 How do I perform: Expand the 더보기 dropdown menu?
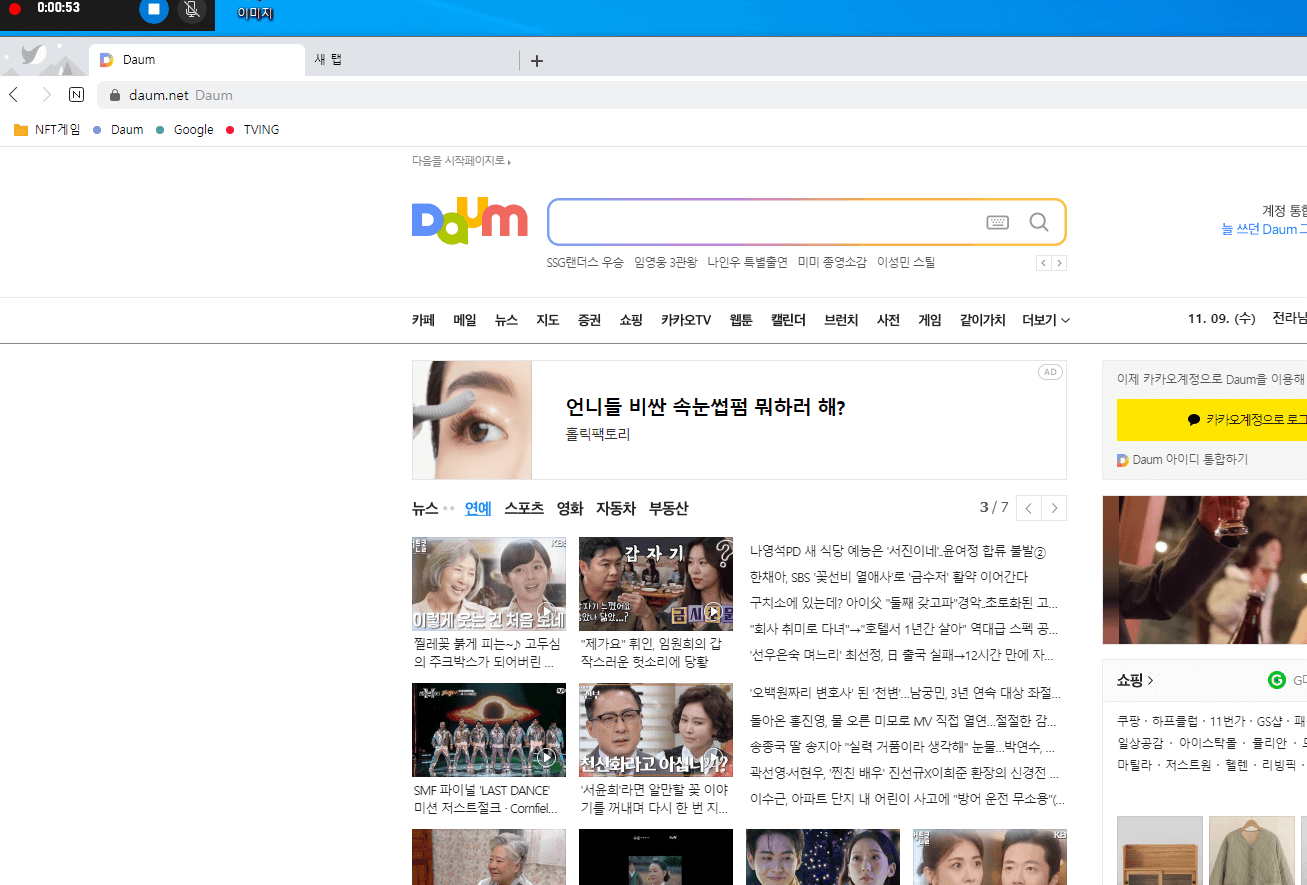[1046, 320]
